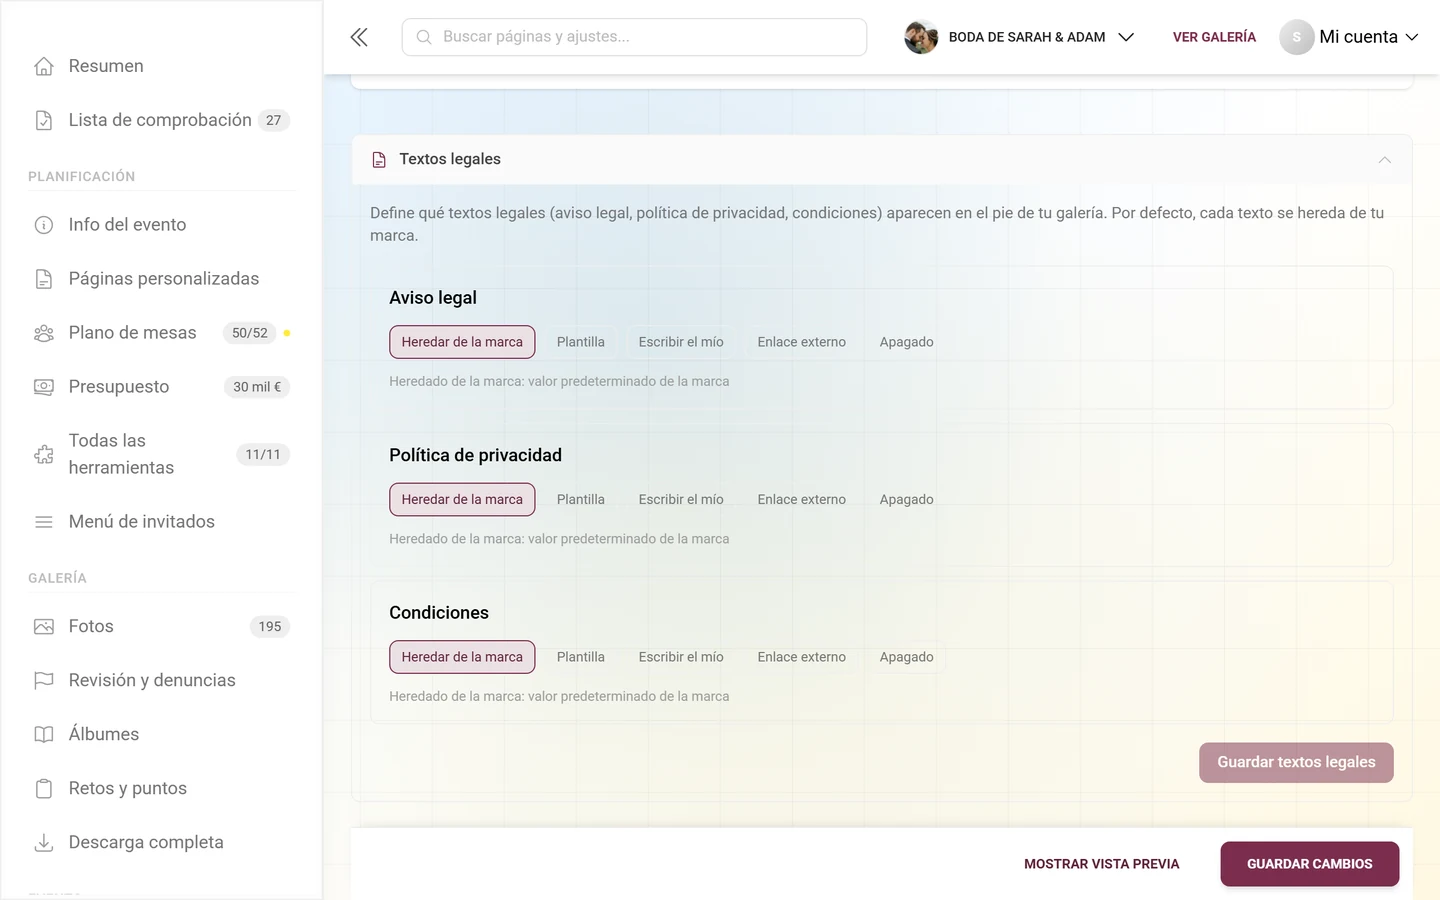Click the Álbumes book icon
Viewport: 1440px width, 900px height.
tap(44, 735)
